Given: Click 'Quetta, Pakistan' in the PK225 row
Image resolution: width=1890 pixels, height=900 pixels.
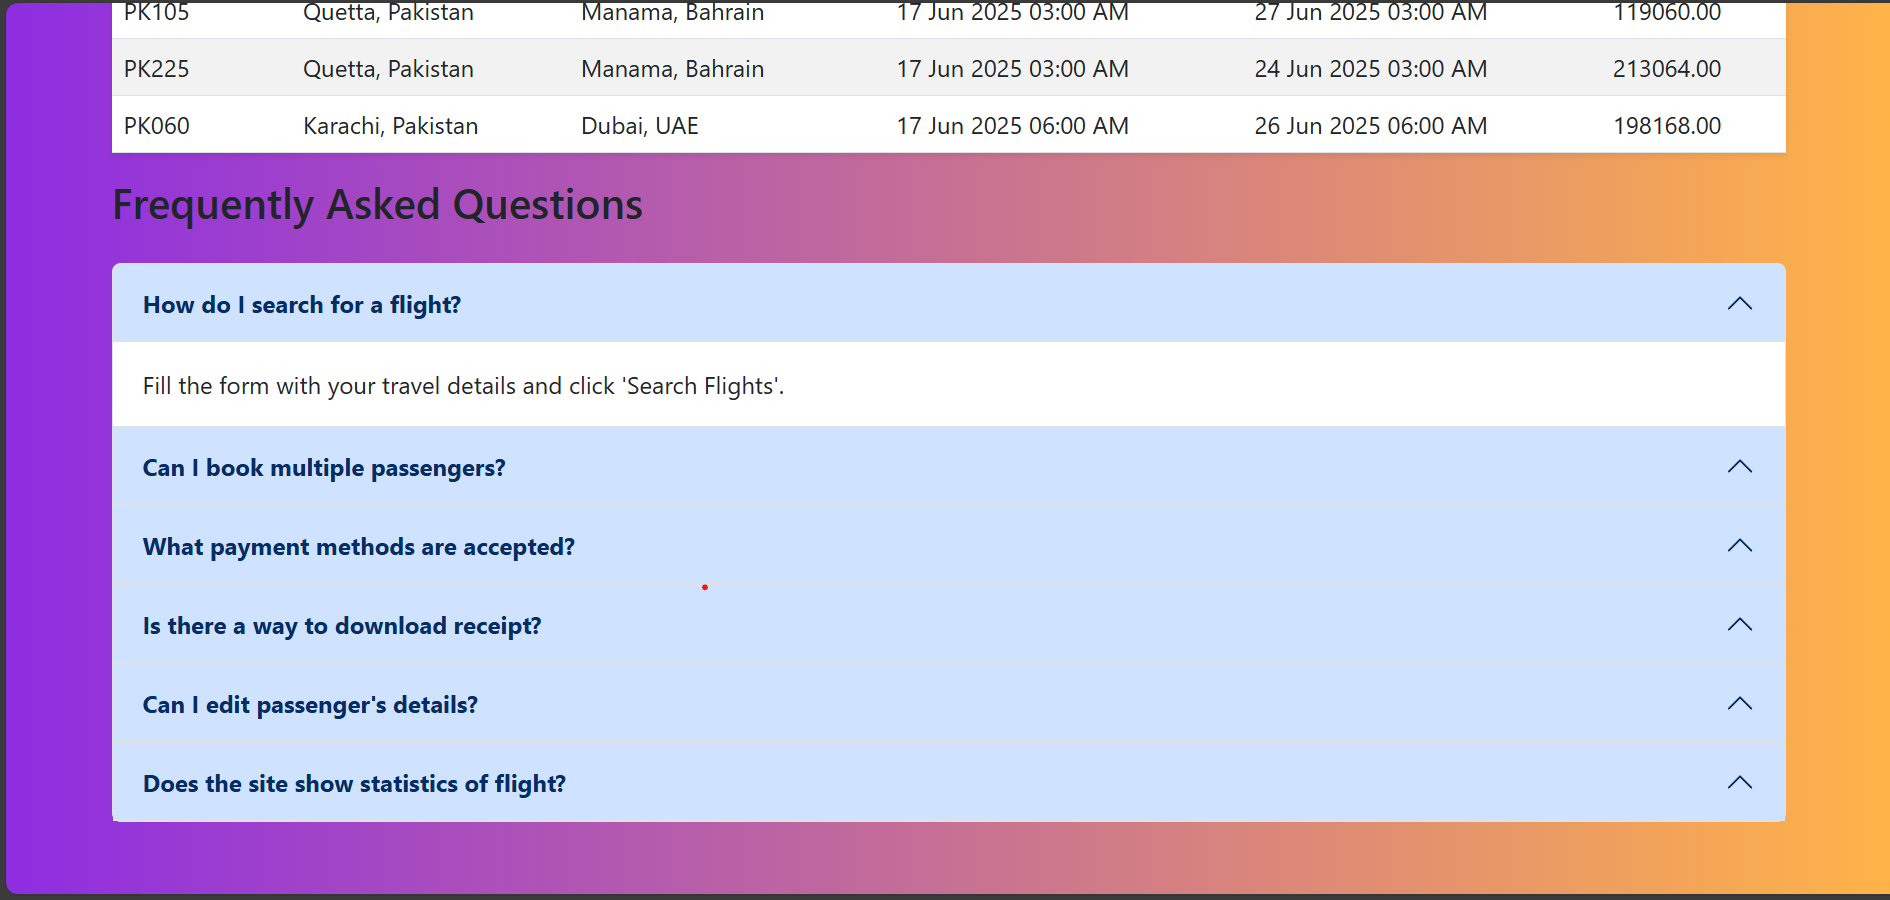Looking at the screenshot, I should click(388, 69).
